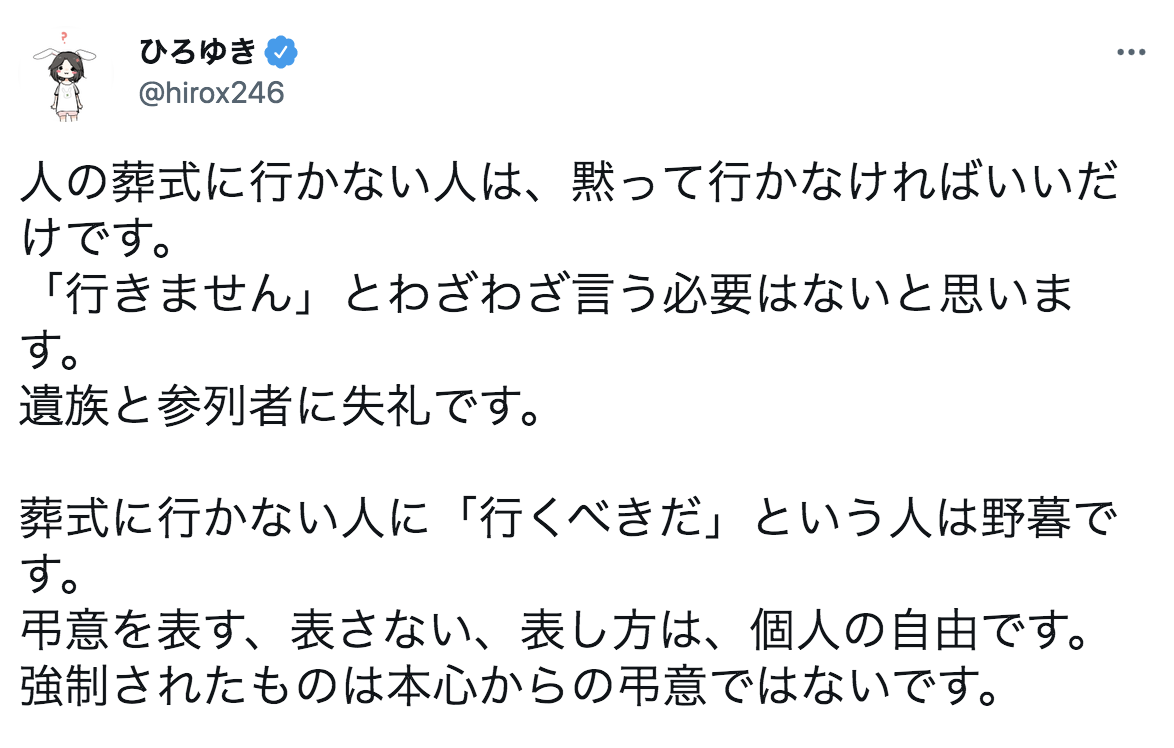The image size is (1174, 748).
Task: Click the line starting 弔意を表す
Action: click(554, 630)
